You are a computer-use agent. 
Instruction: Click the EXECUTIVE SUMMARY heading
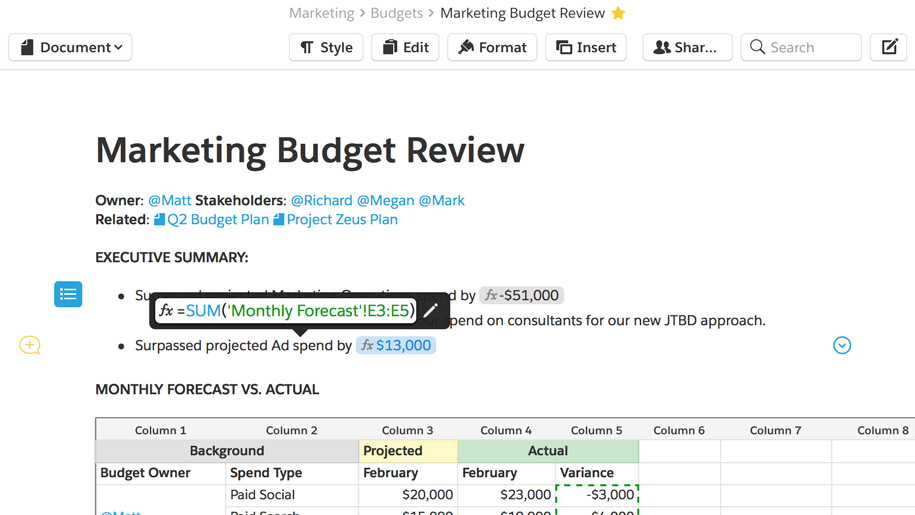(172, 257)
